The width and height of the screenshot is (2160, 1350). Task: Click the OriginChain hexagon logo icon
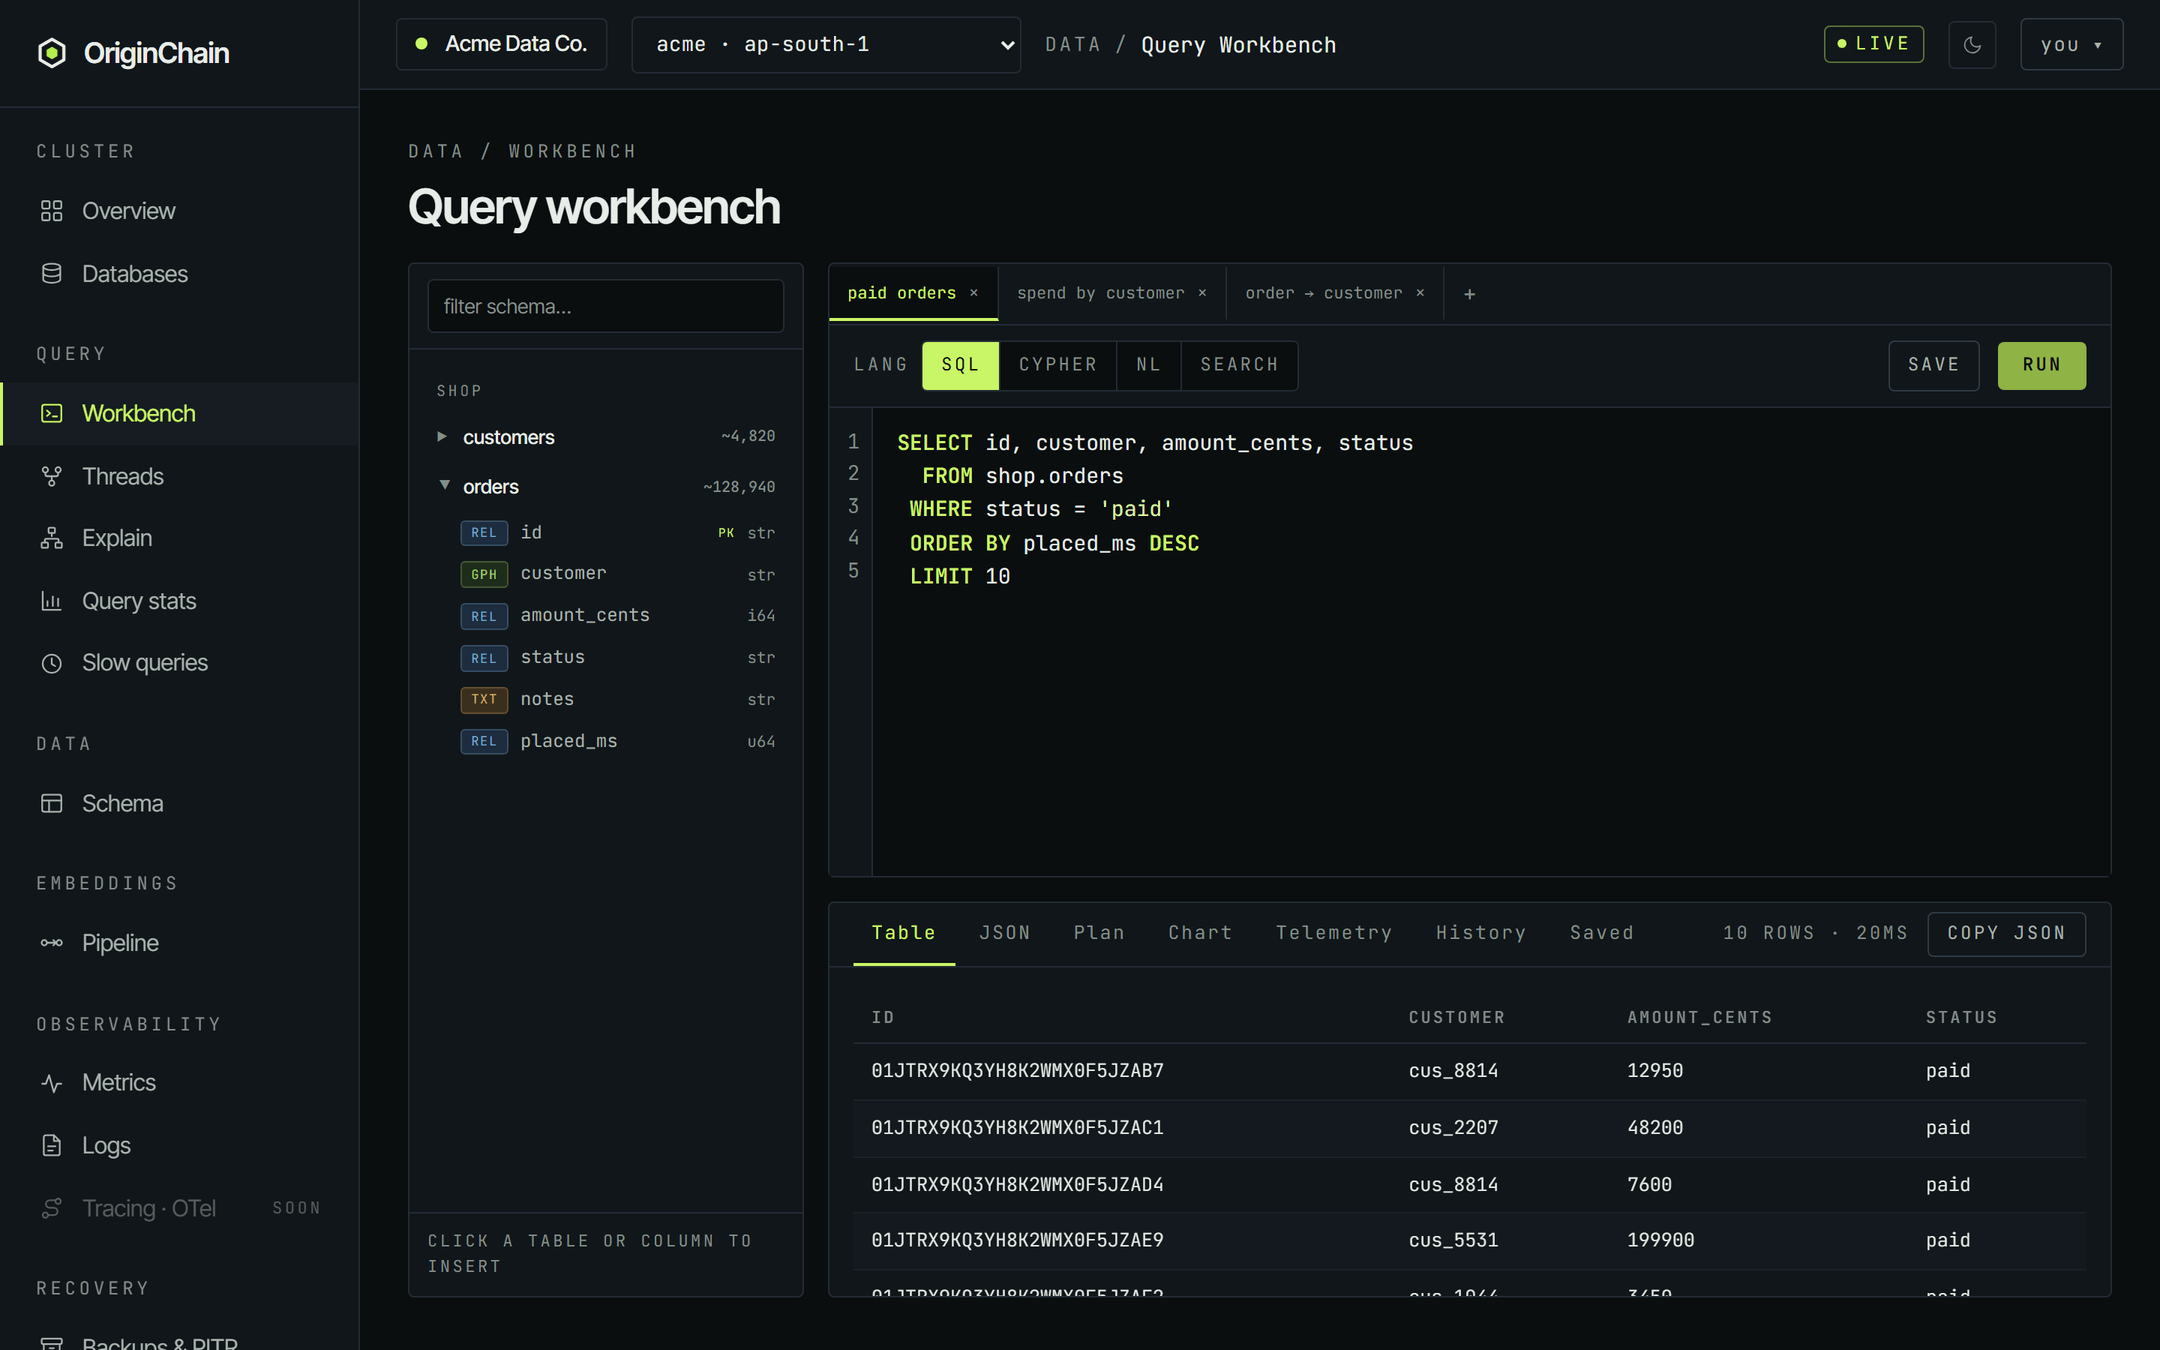[x=52, y=53]
